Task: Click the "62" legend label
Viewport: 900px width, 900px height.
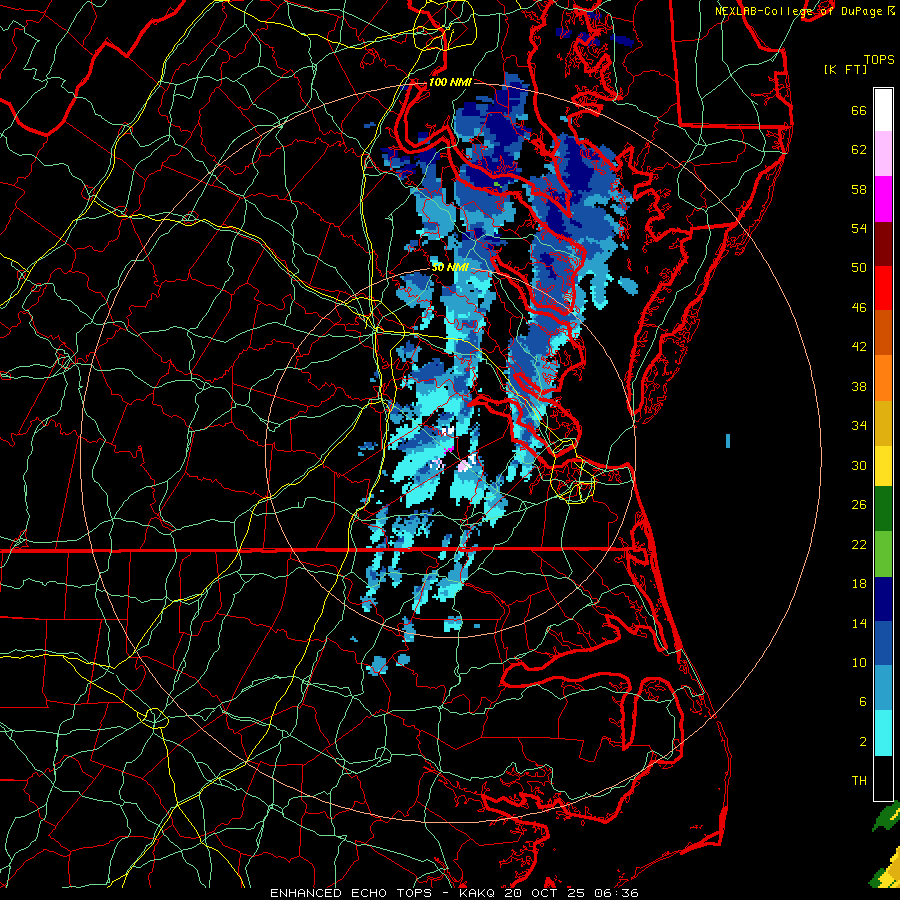Action: pyautogui.click(x=859, y=150)
